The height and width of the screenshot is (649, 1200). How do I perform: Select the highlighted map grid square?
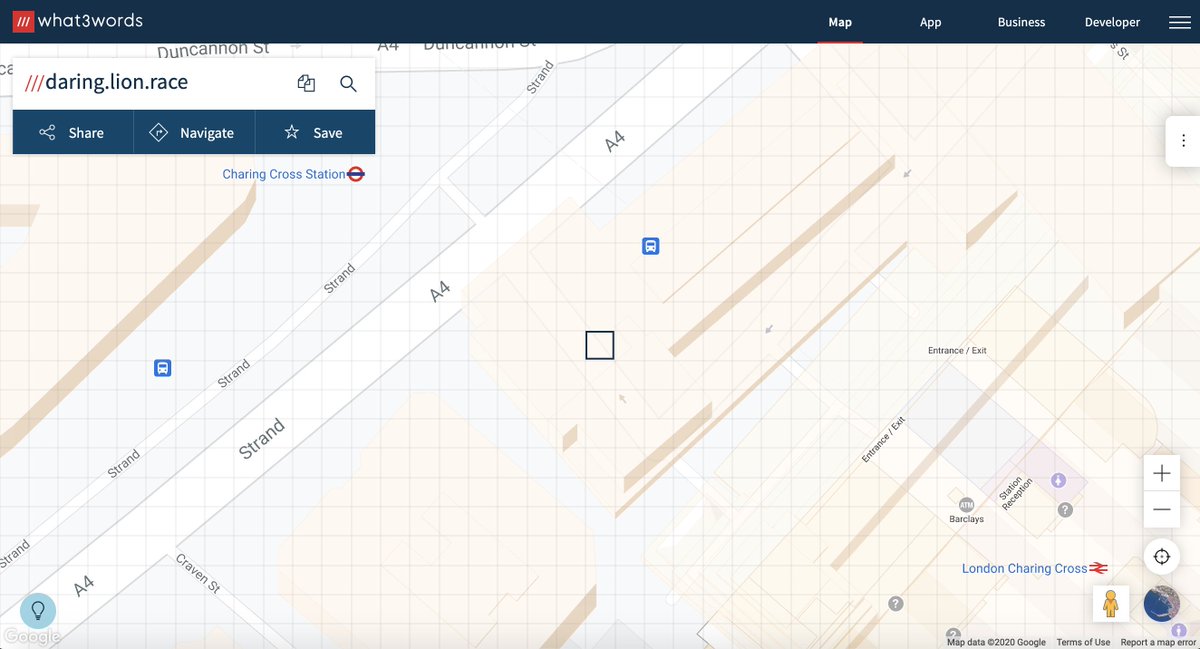(x=600, y=345)
